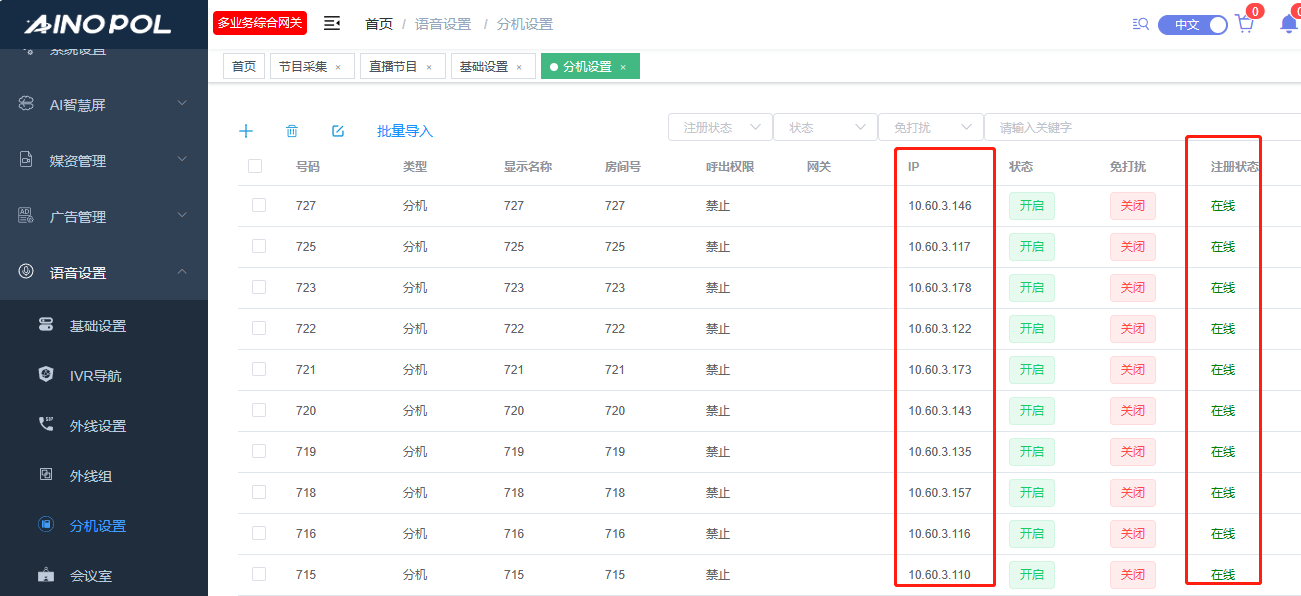This screenshot has height=596, width=1301.
Task: Expand the AI智慧屏 sidebar menu
Action: click(104, 104)
